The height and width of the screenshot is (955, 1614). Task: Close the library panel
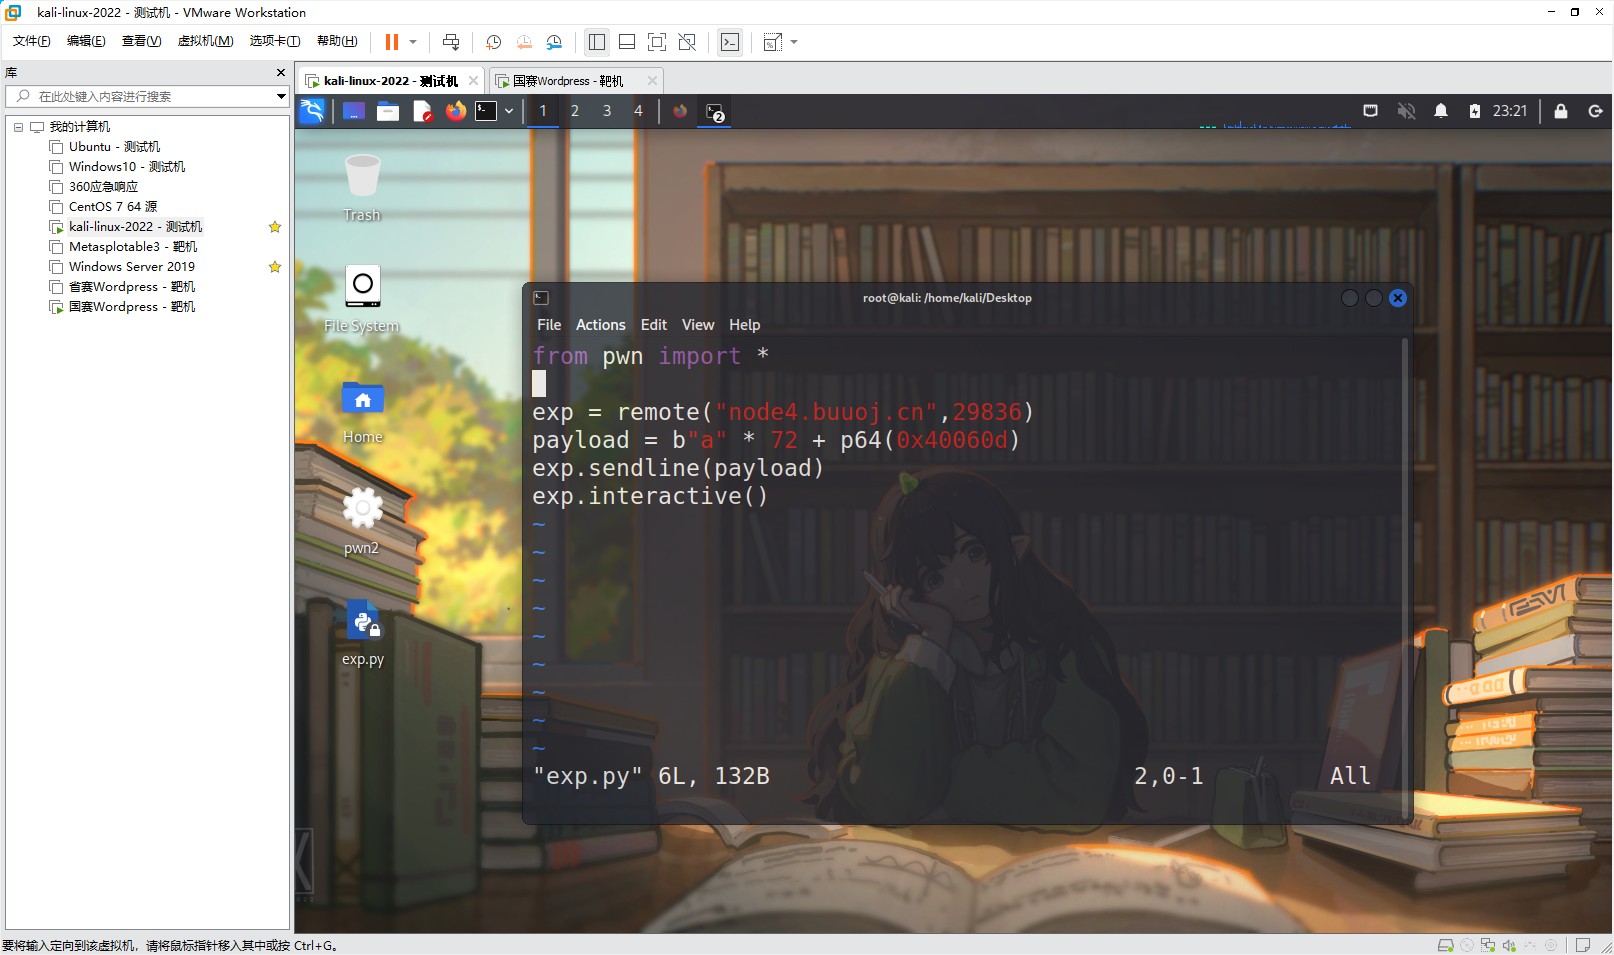point(281,73)
